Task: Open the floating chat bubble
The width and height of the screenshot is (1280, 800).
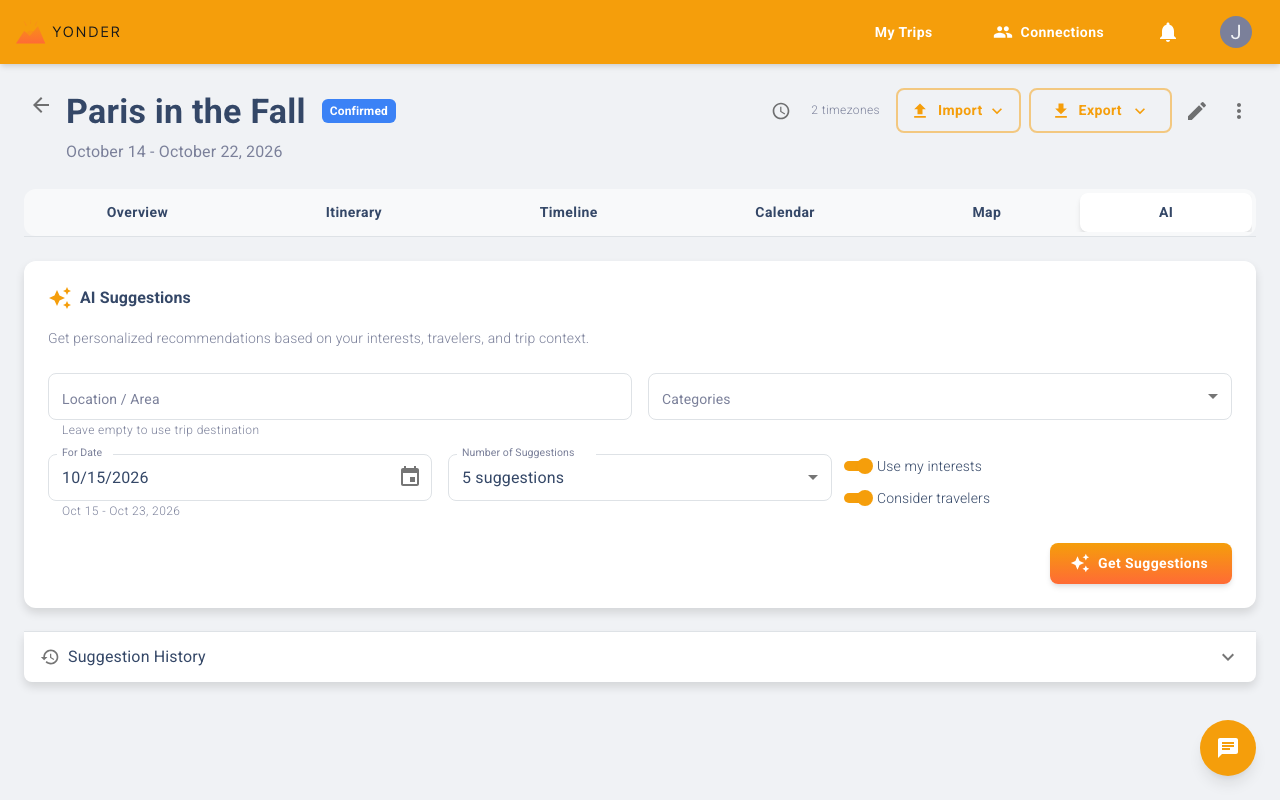Action: coord(1228,748)
